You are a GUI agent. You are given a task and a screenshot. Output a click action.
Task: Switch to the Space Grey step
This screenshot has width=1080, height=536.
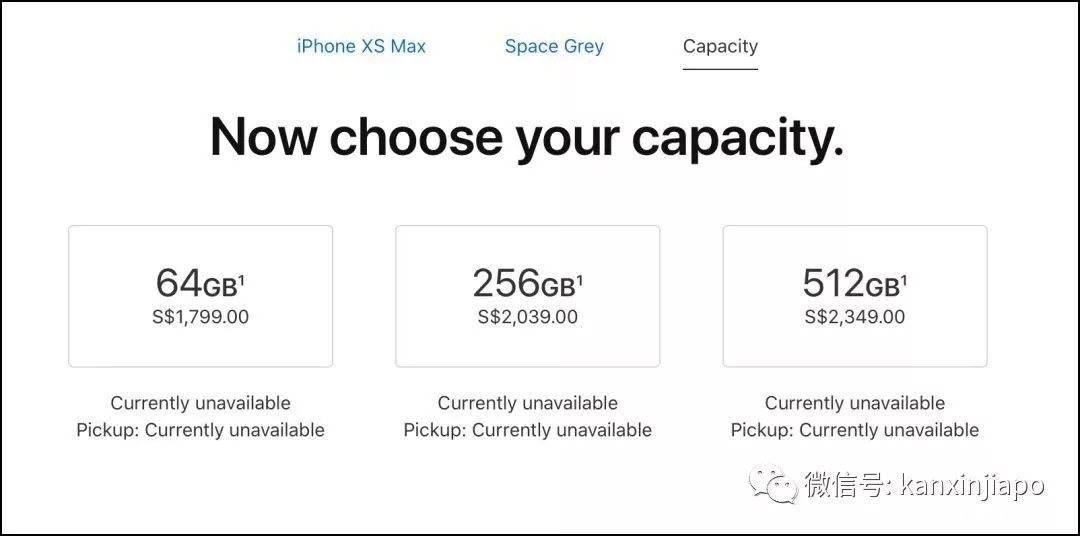tap(554, 46)
